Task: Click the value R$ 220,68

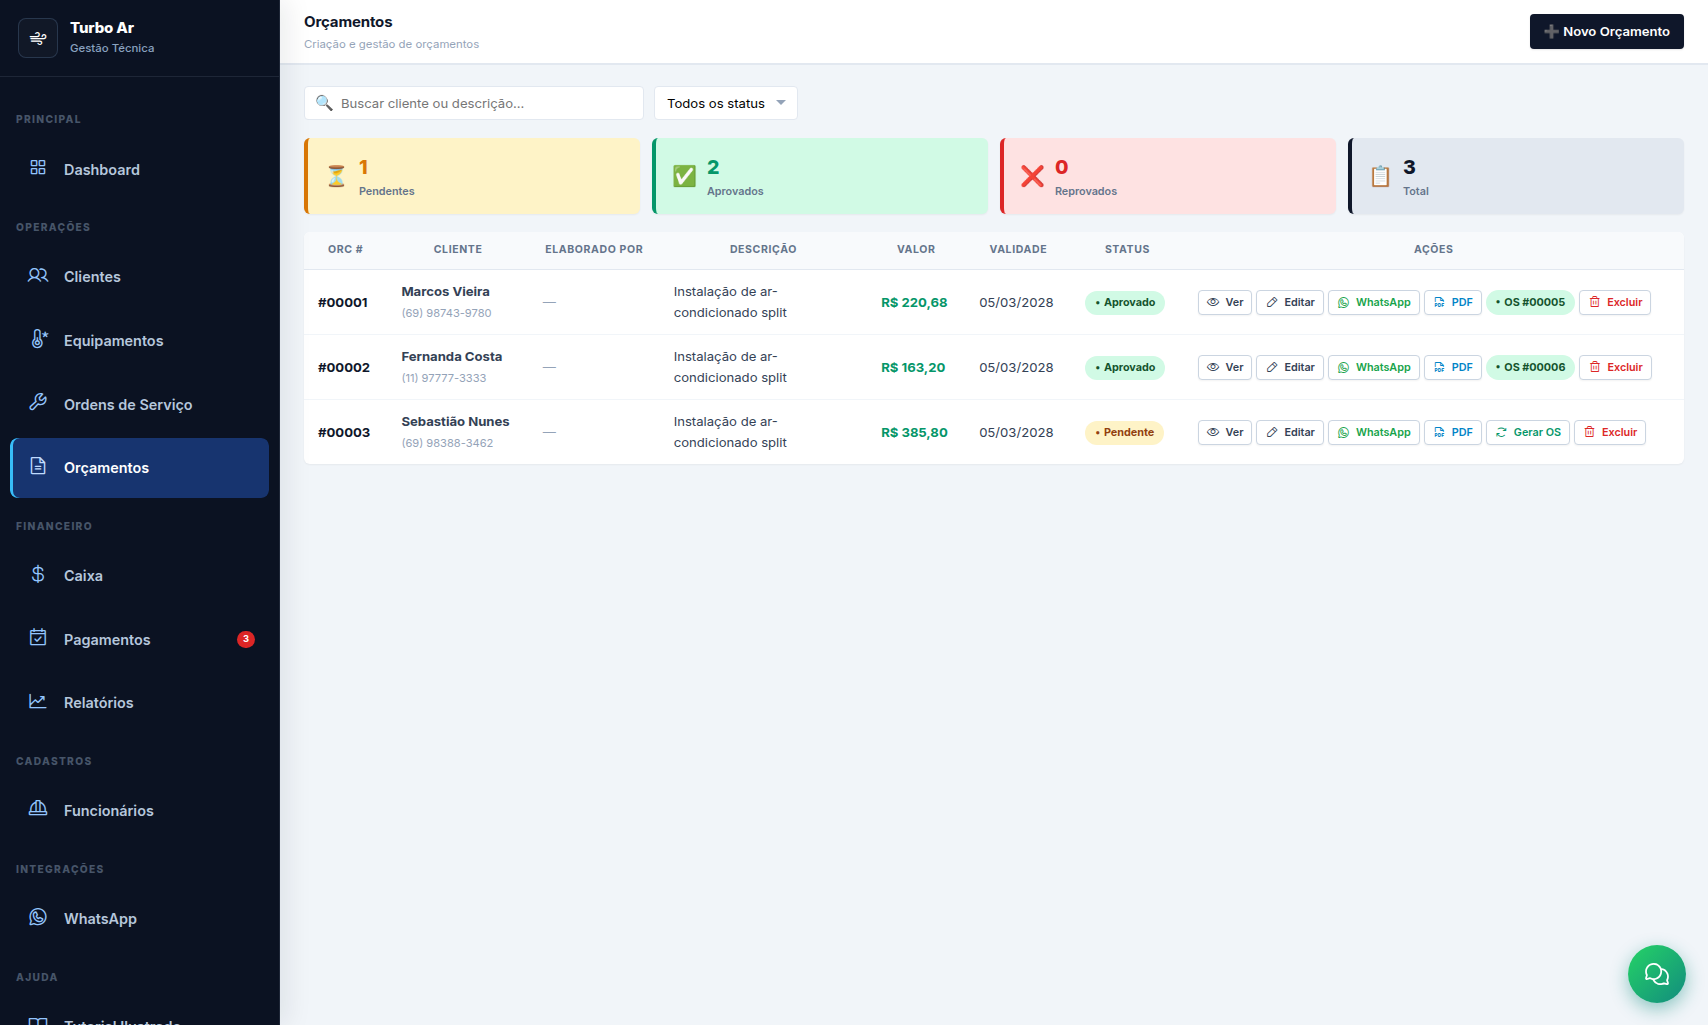Action: pos(914,302)
